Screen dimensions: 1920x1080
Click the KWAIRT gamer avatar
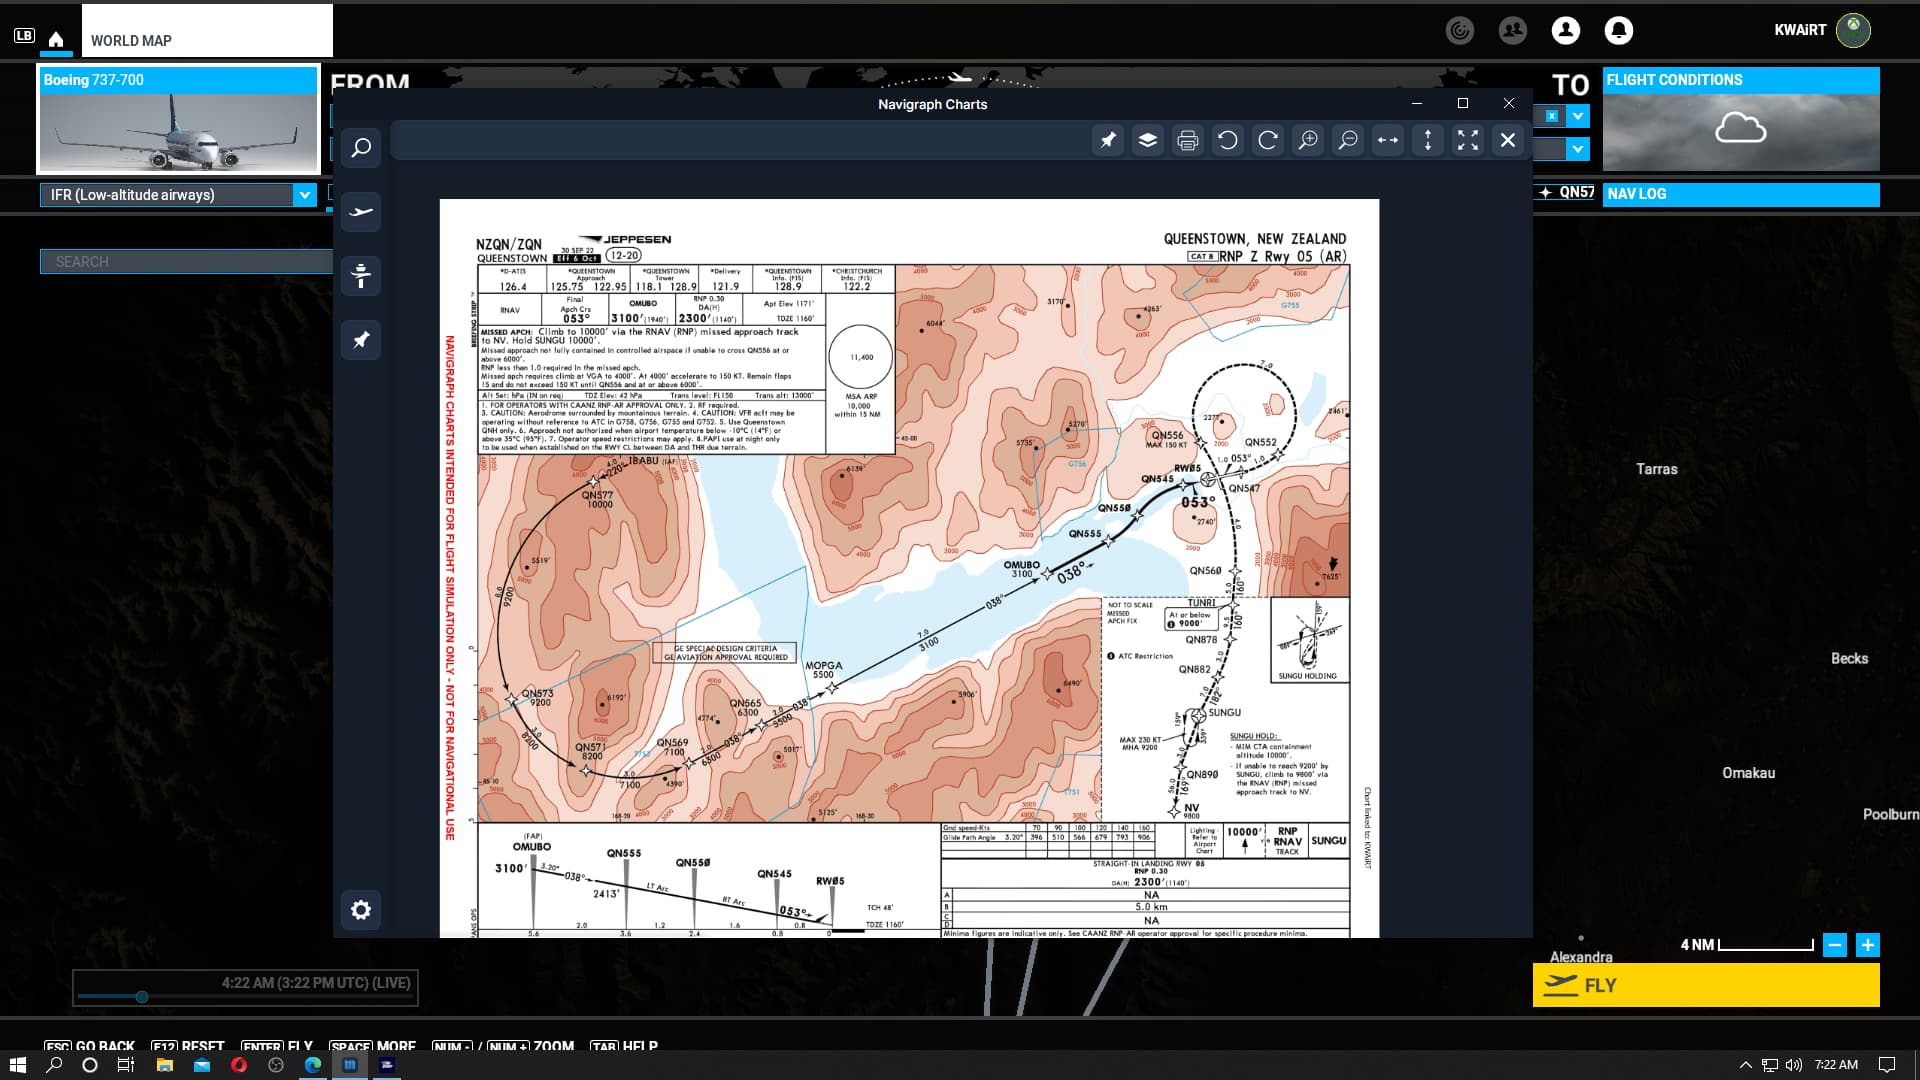1853,30
